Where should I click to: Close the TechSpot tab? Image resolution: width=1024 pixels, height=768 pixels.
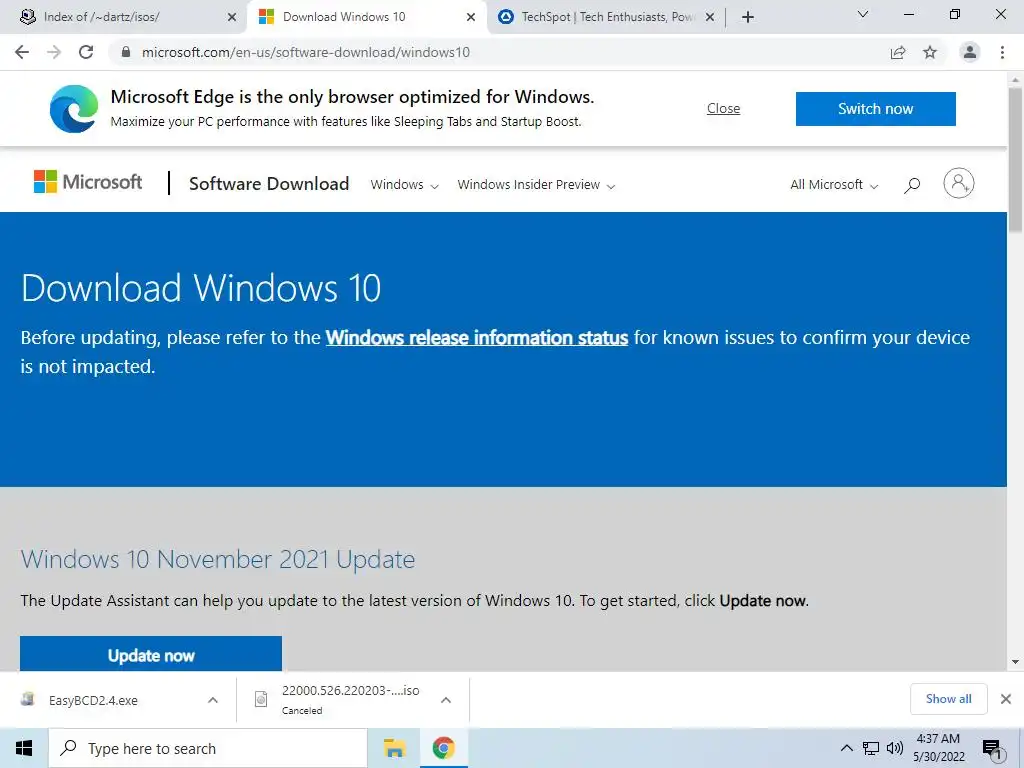coord(710,18)
